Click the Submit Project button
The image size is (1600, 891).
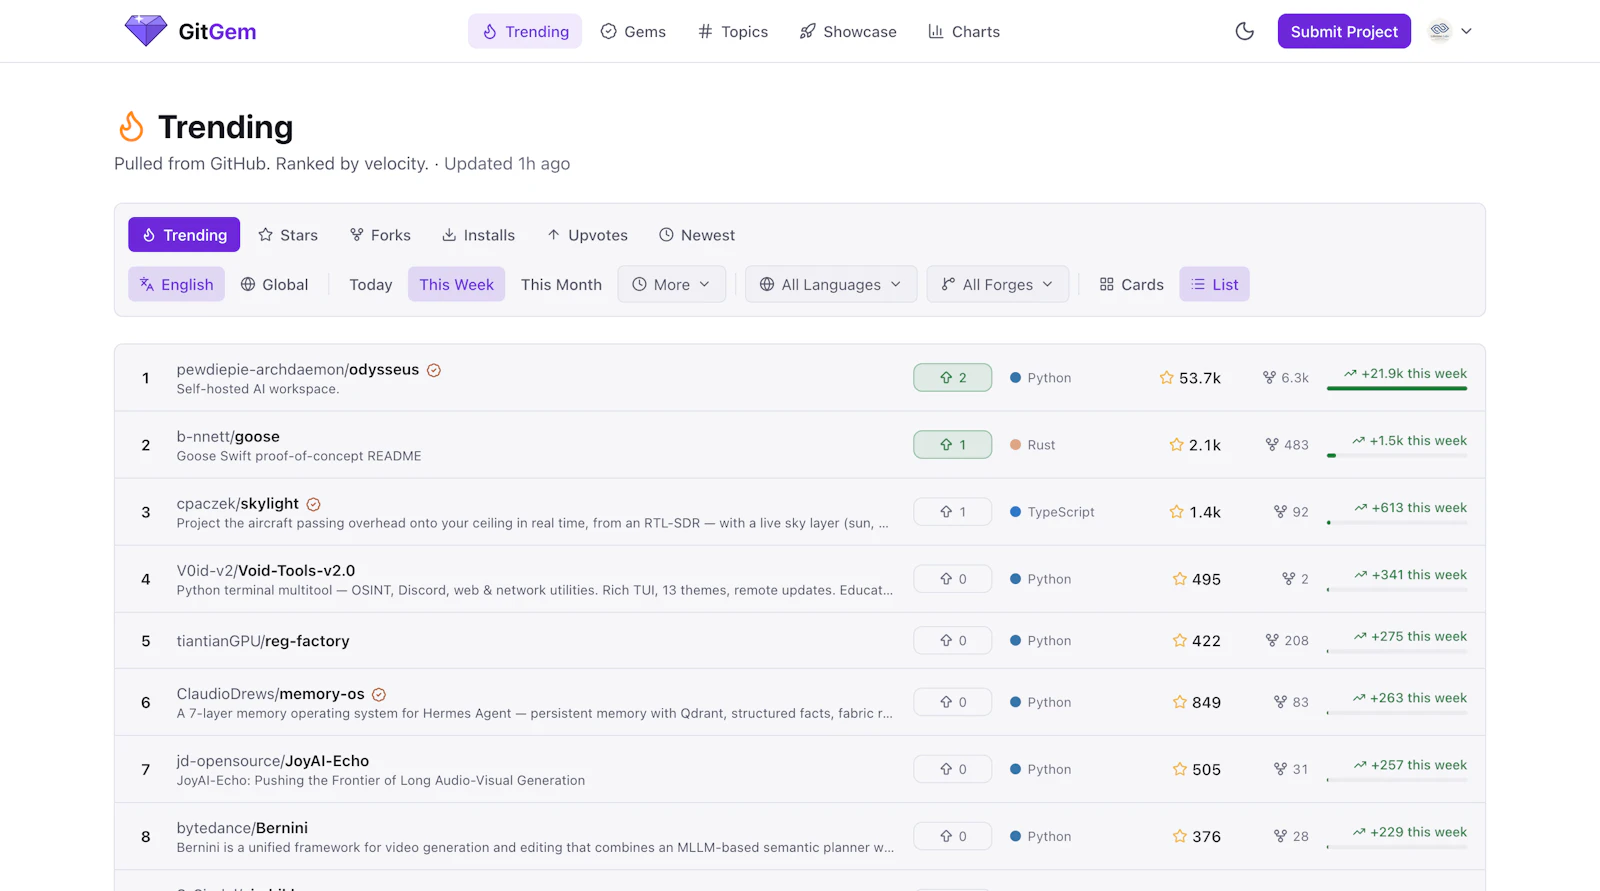[1344, 31]
